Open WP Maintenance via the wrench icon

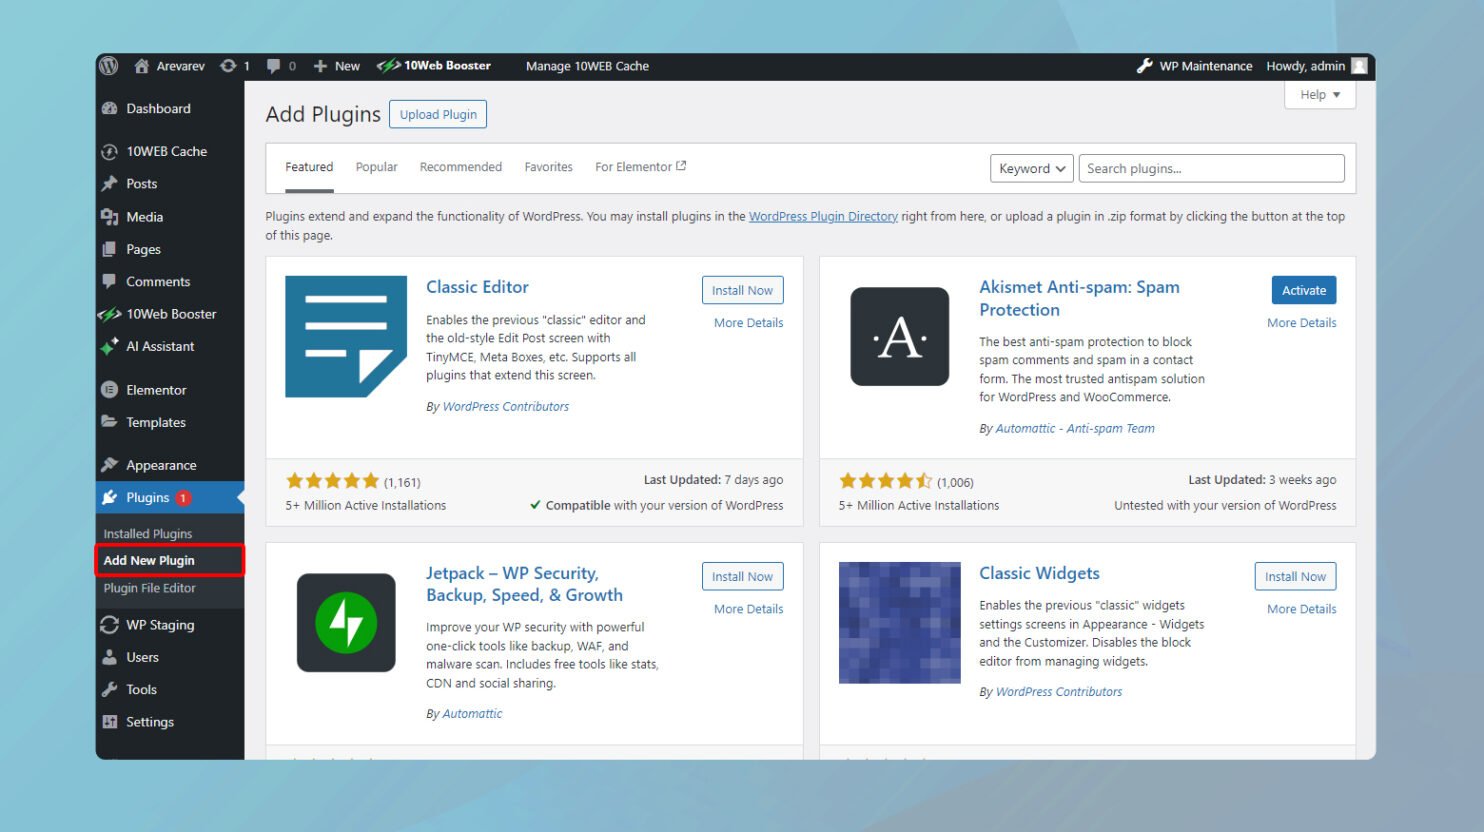coord(1143,65)
